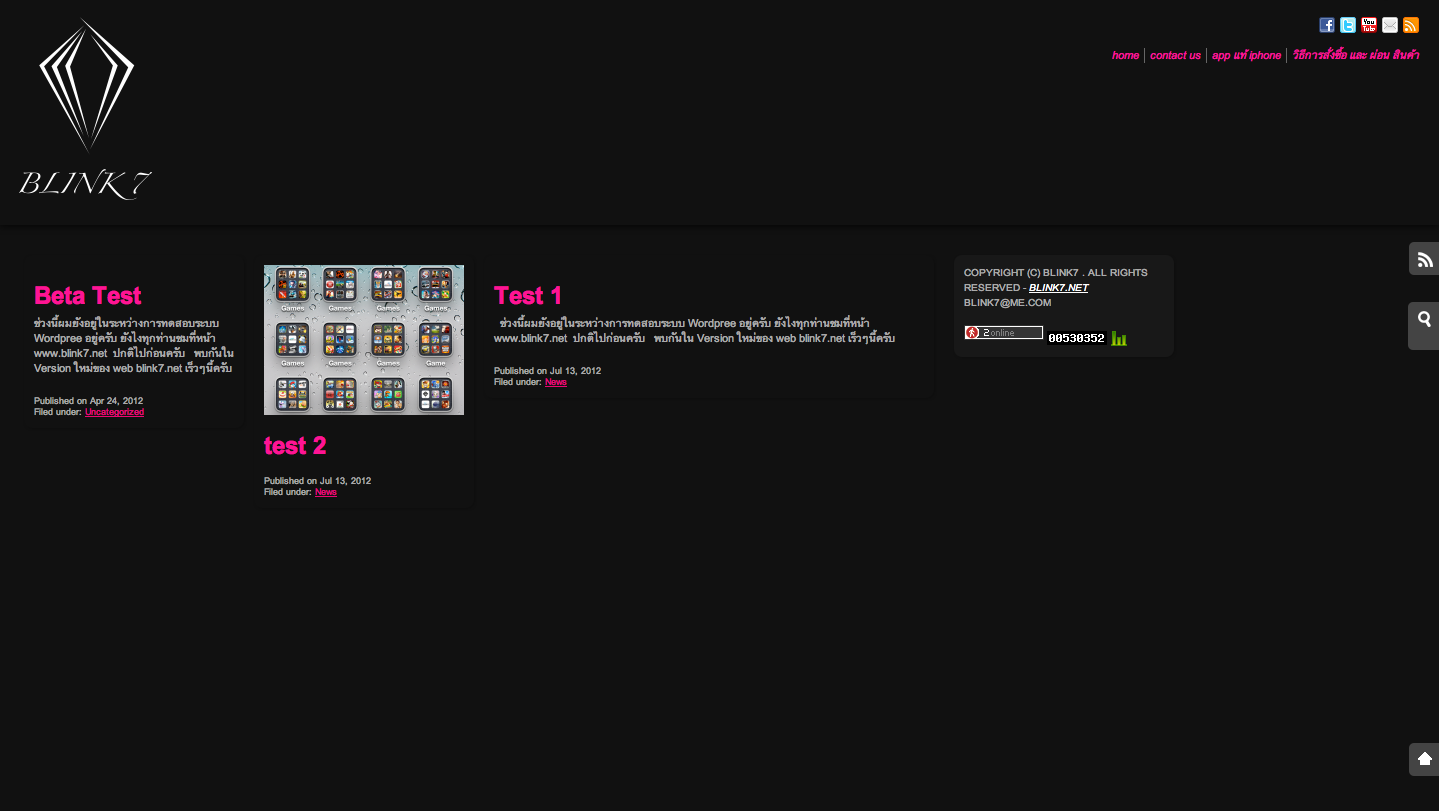This screenshot has height=811, width=1439.
Task: Open the "contact us" menu item
Action: [1175, 56]
